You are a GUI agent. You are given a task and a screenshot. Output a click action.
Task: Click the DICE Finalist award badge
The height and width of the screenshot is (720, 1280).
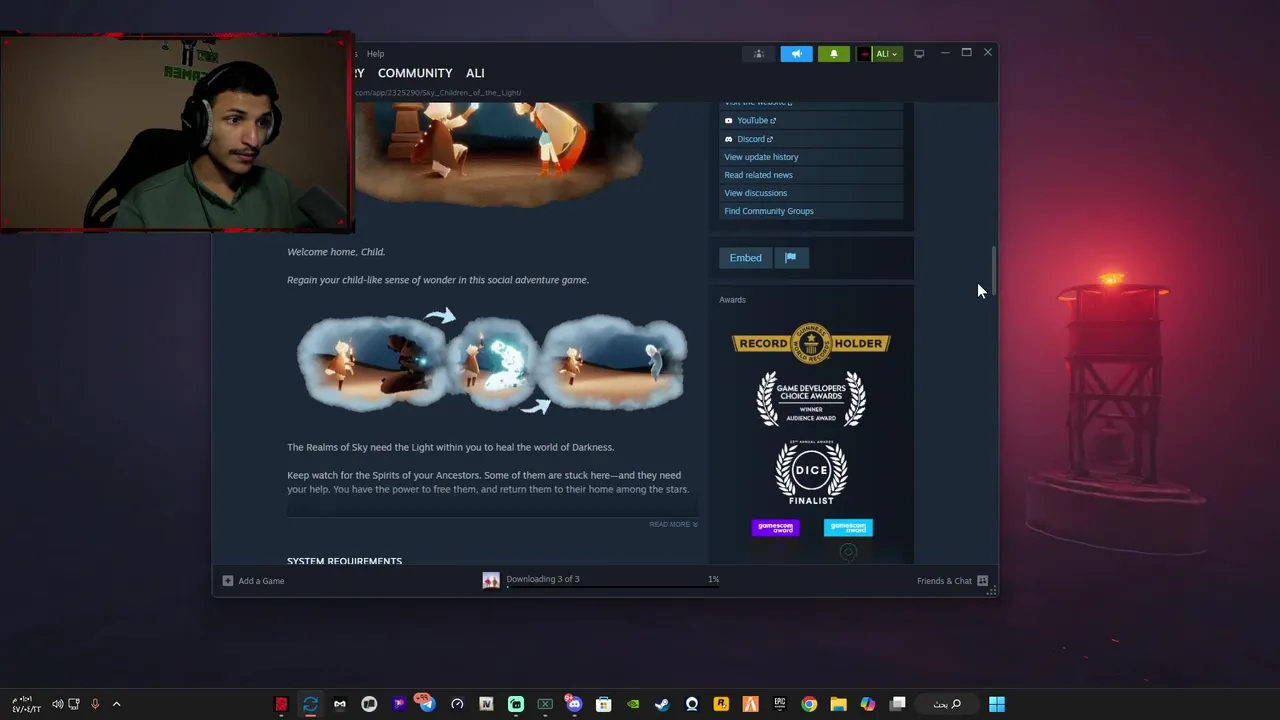pos(811,472)
